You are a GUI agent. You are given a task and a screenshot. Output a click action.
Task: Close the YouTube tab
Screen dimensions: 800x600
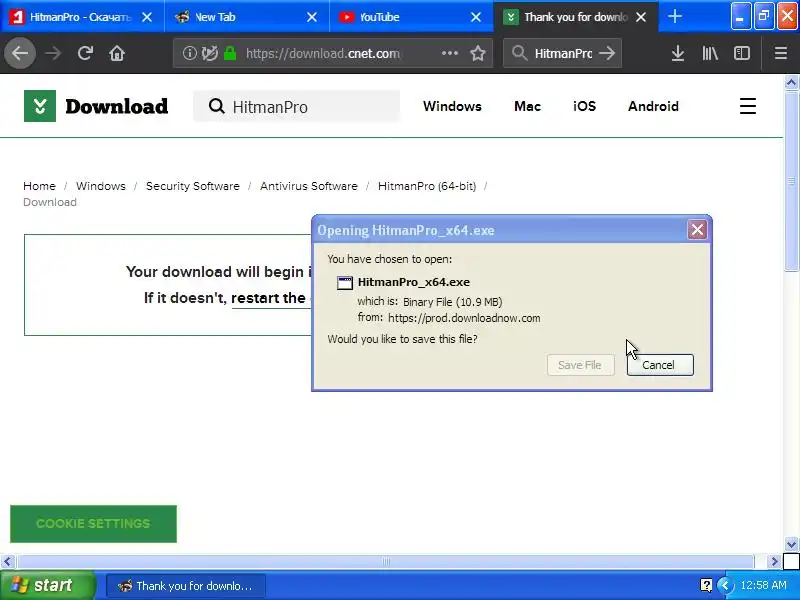476,17
